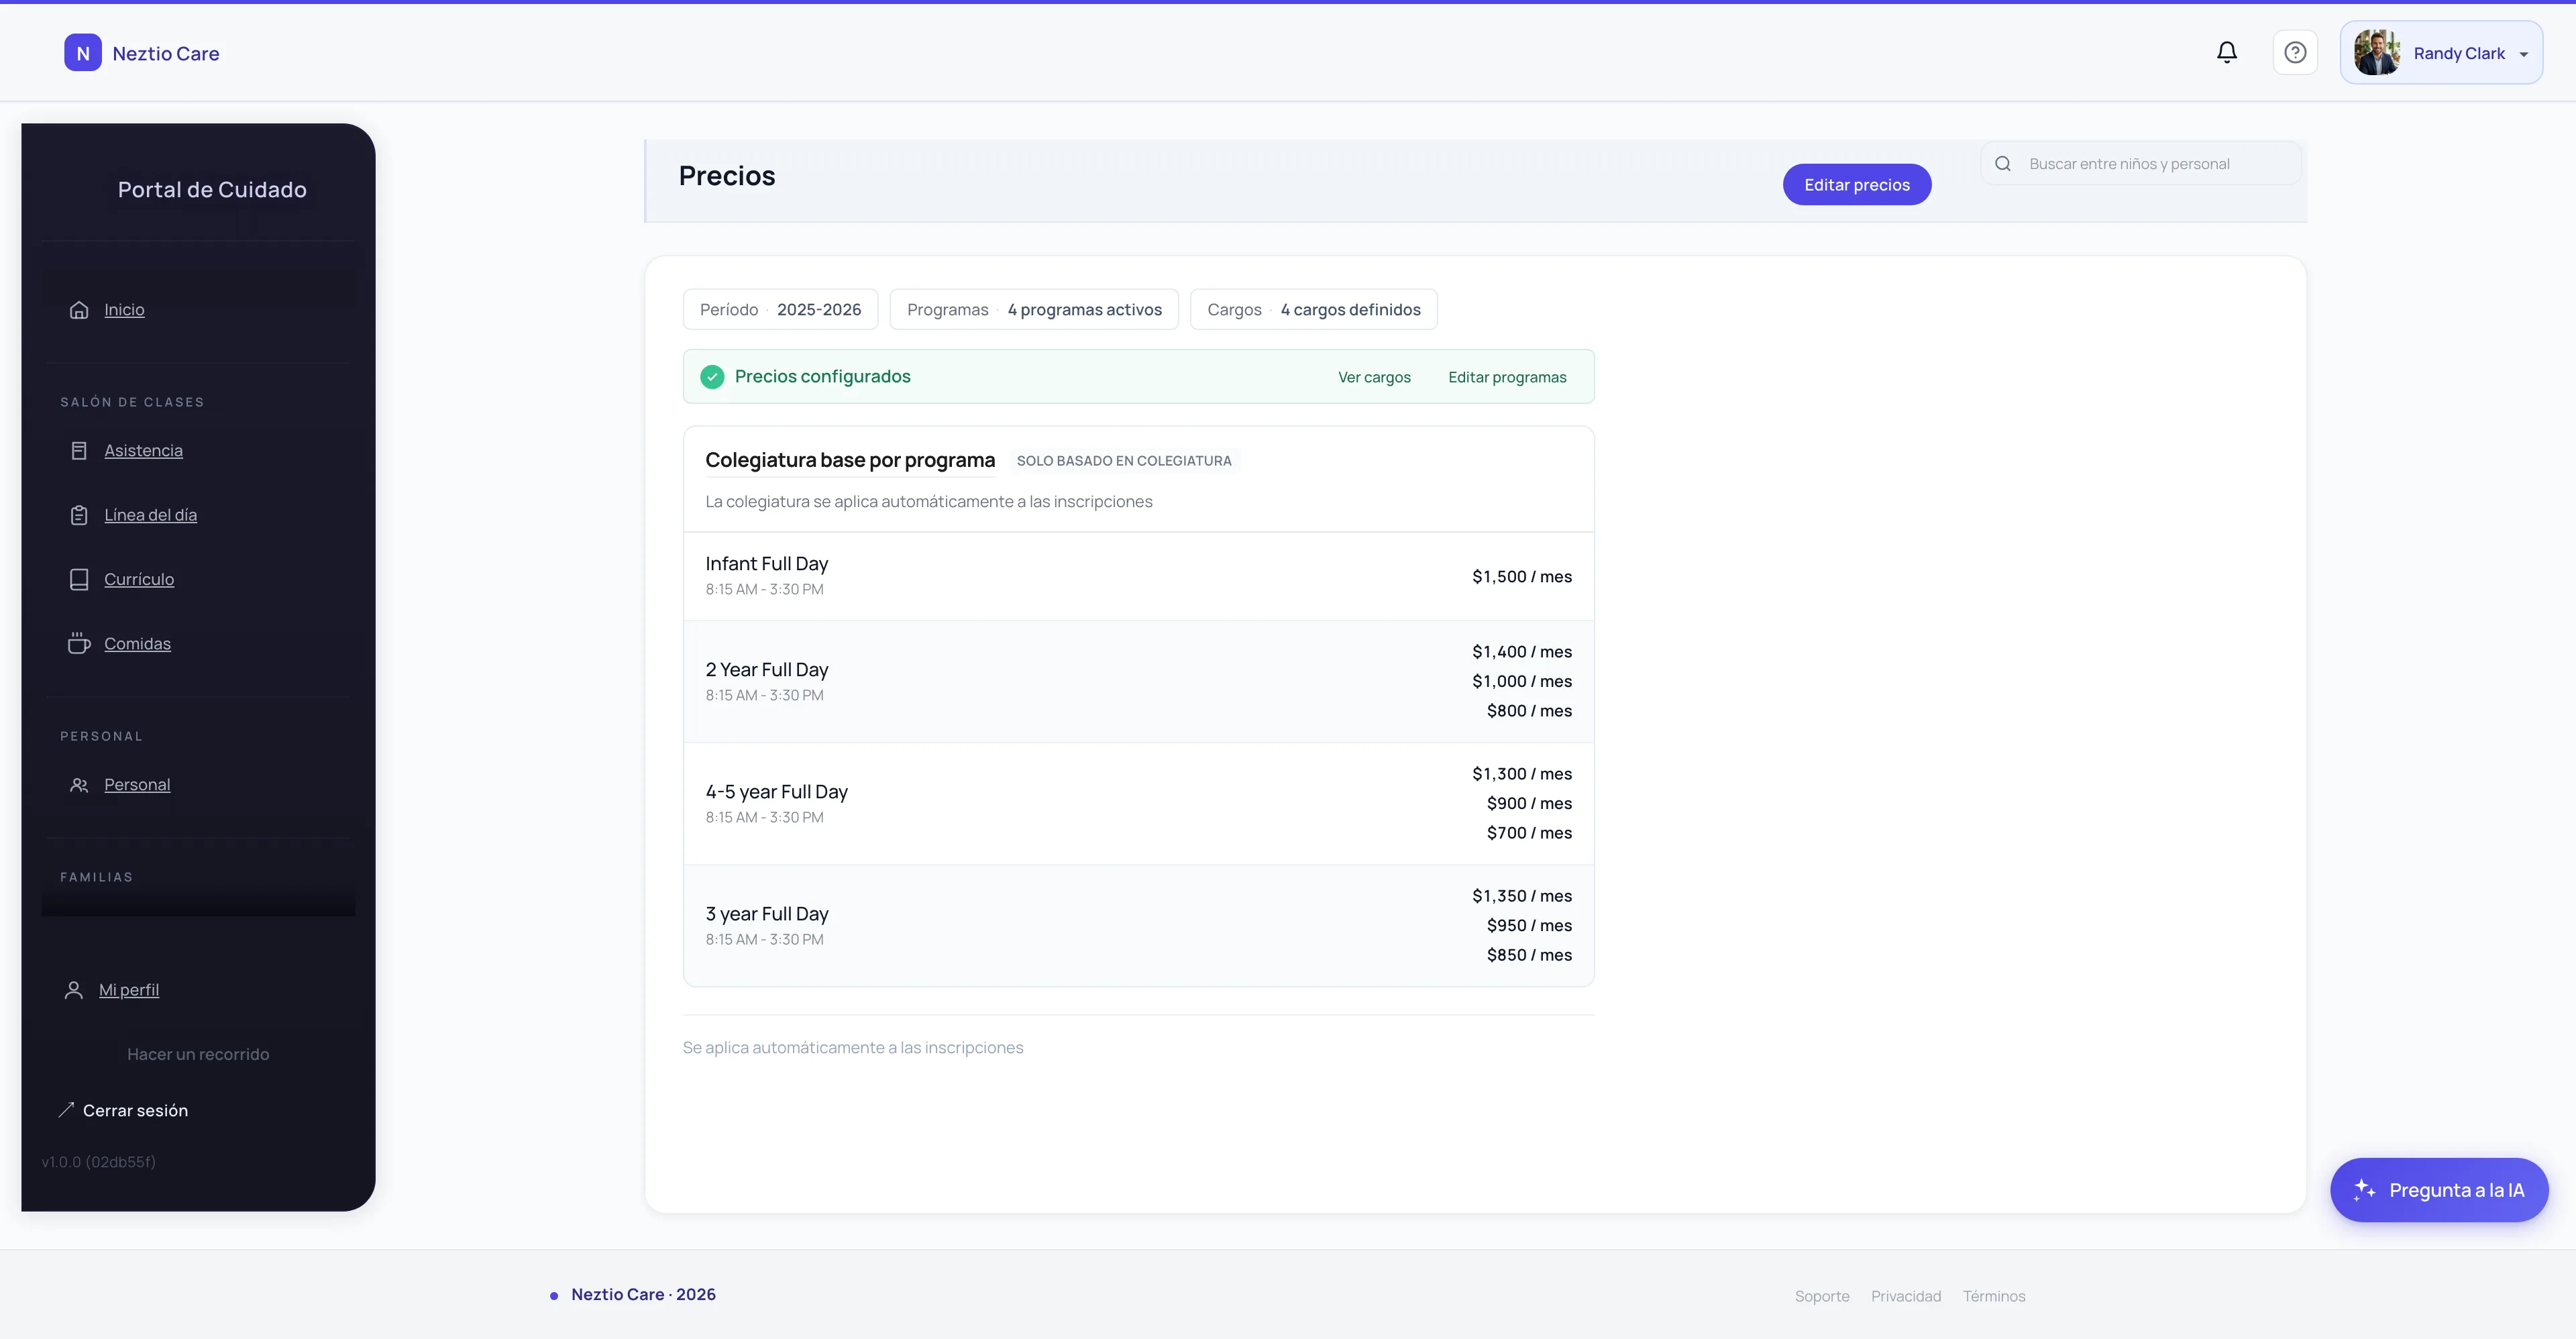The image size is (2576, 1339).
Task: Click the Comidas cup icon
Action: click(x=79, y=644)
